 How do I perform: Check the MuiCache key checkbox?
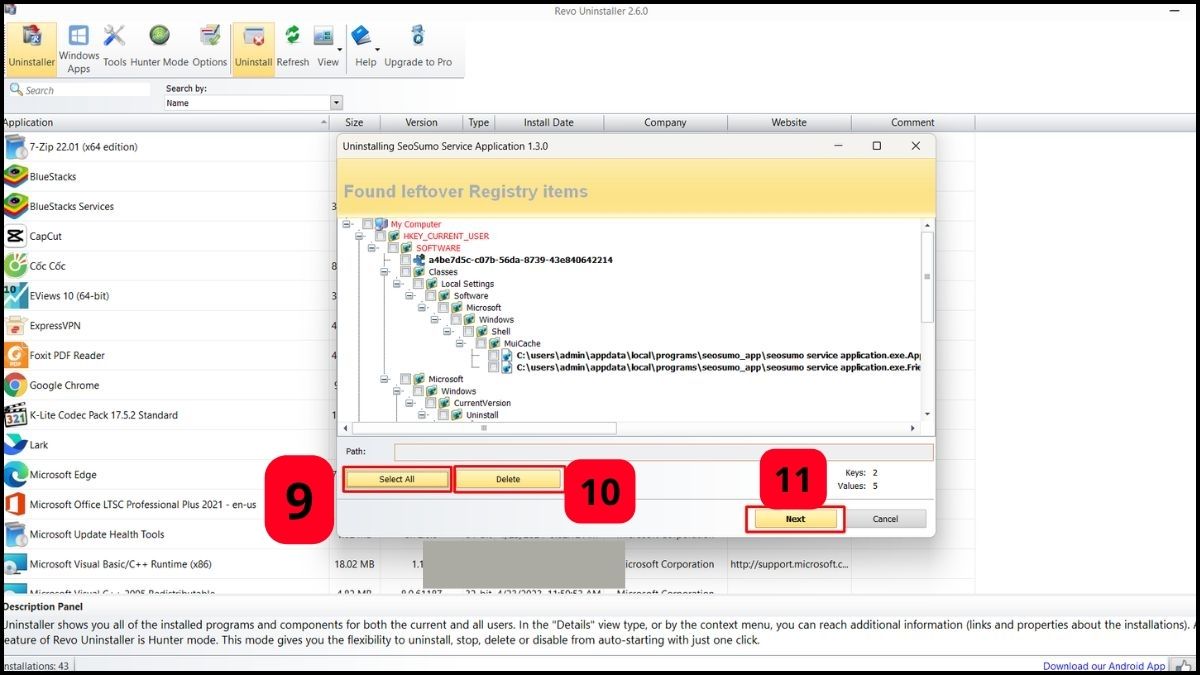coord(480,344)
